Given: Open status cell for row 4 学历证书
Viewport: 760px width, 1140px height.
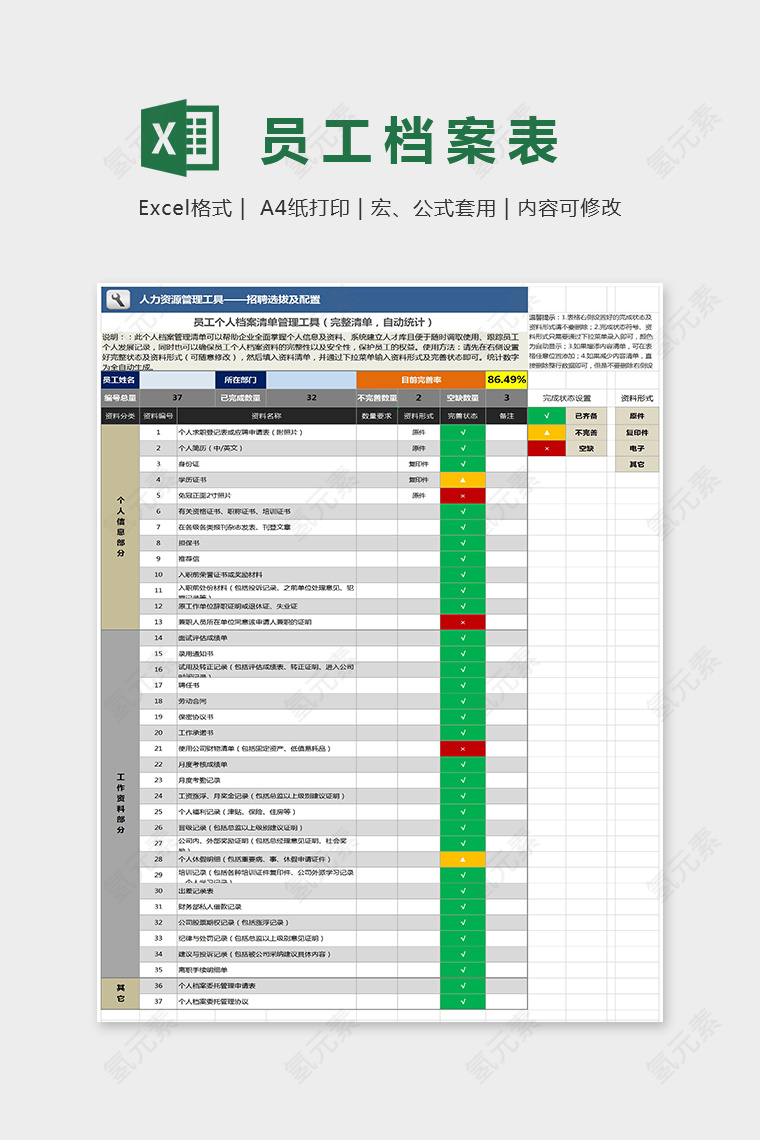Looking at the screenshot, I should pyautogui.click(x=463, y=480).
